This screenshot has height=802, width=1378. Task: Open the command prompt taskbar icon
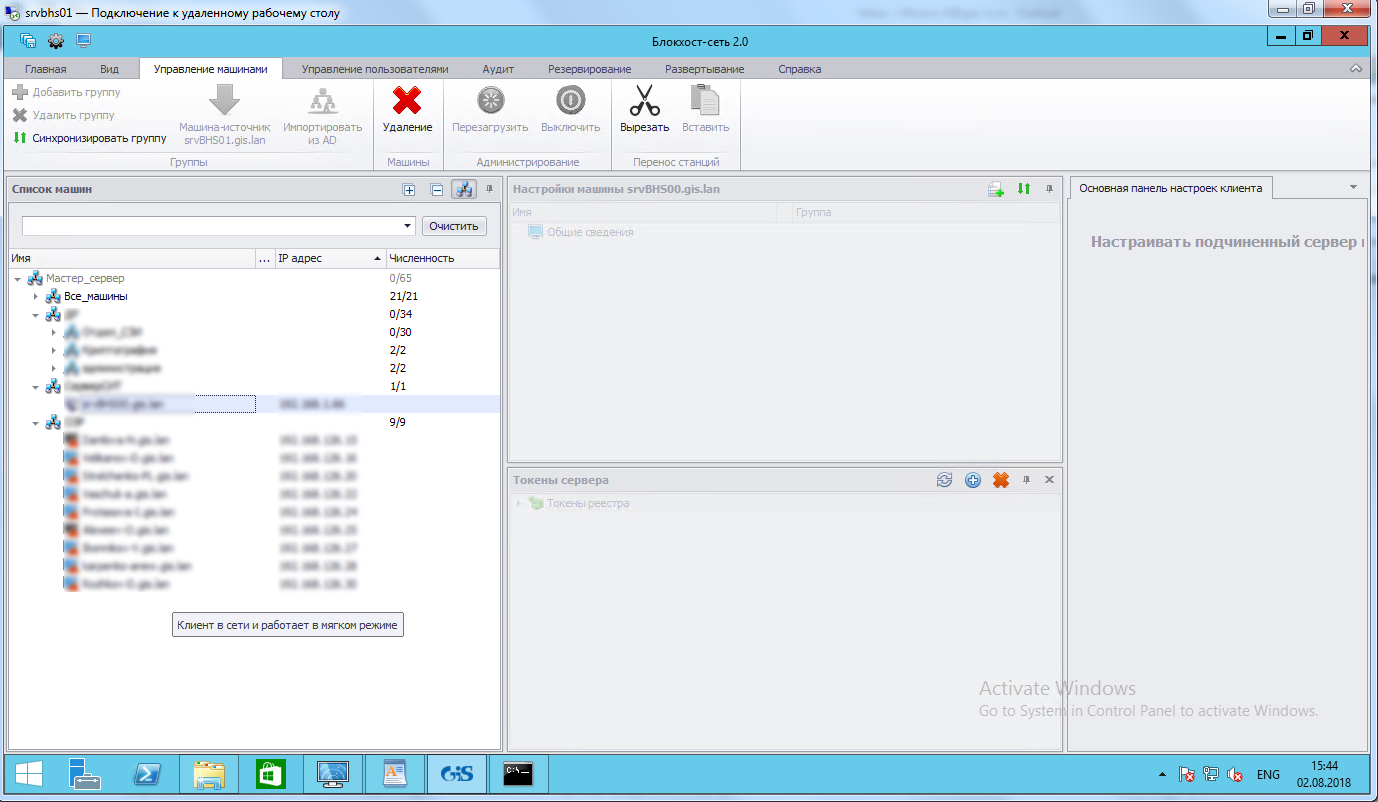tap(518, 774)
